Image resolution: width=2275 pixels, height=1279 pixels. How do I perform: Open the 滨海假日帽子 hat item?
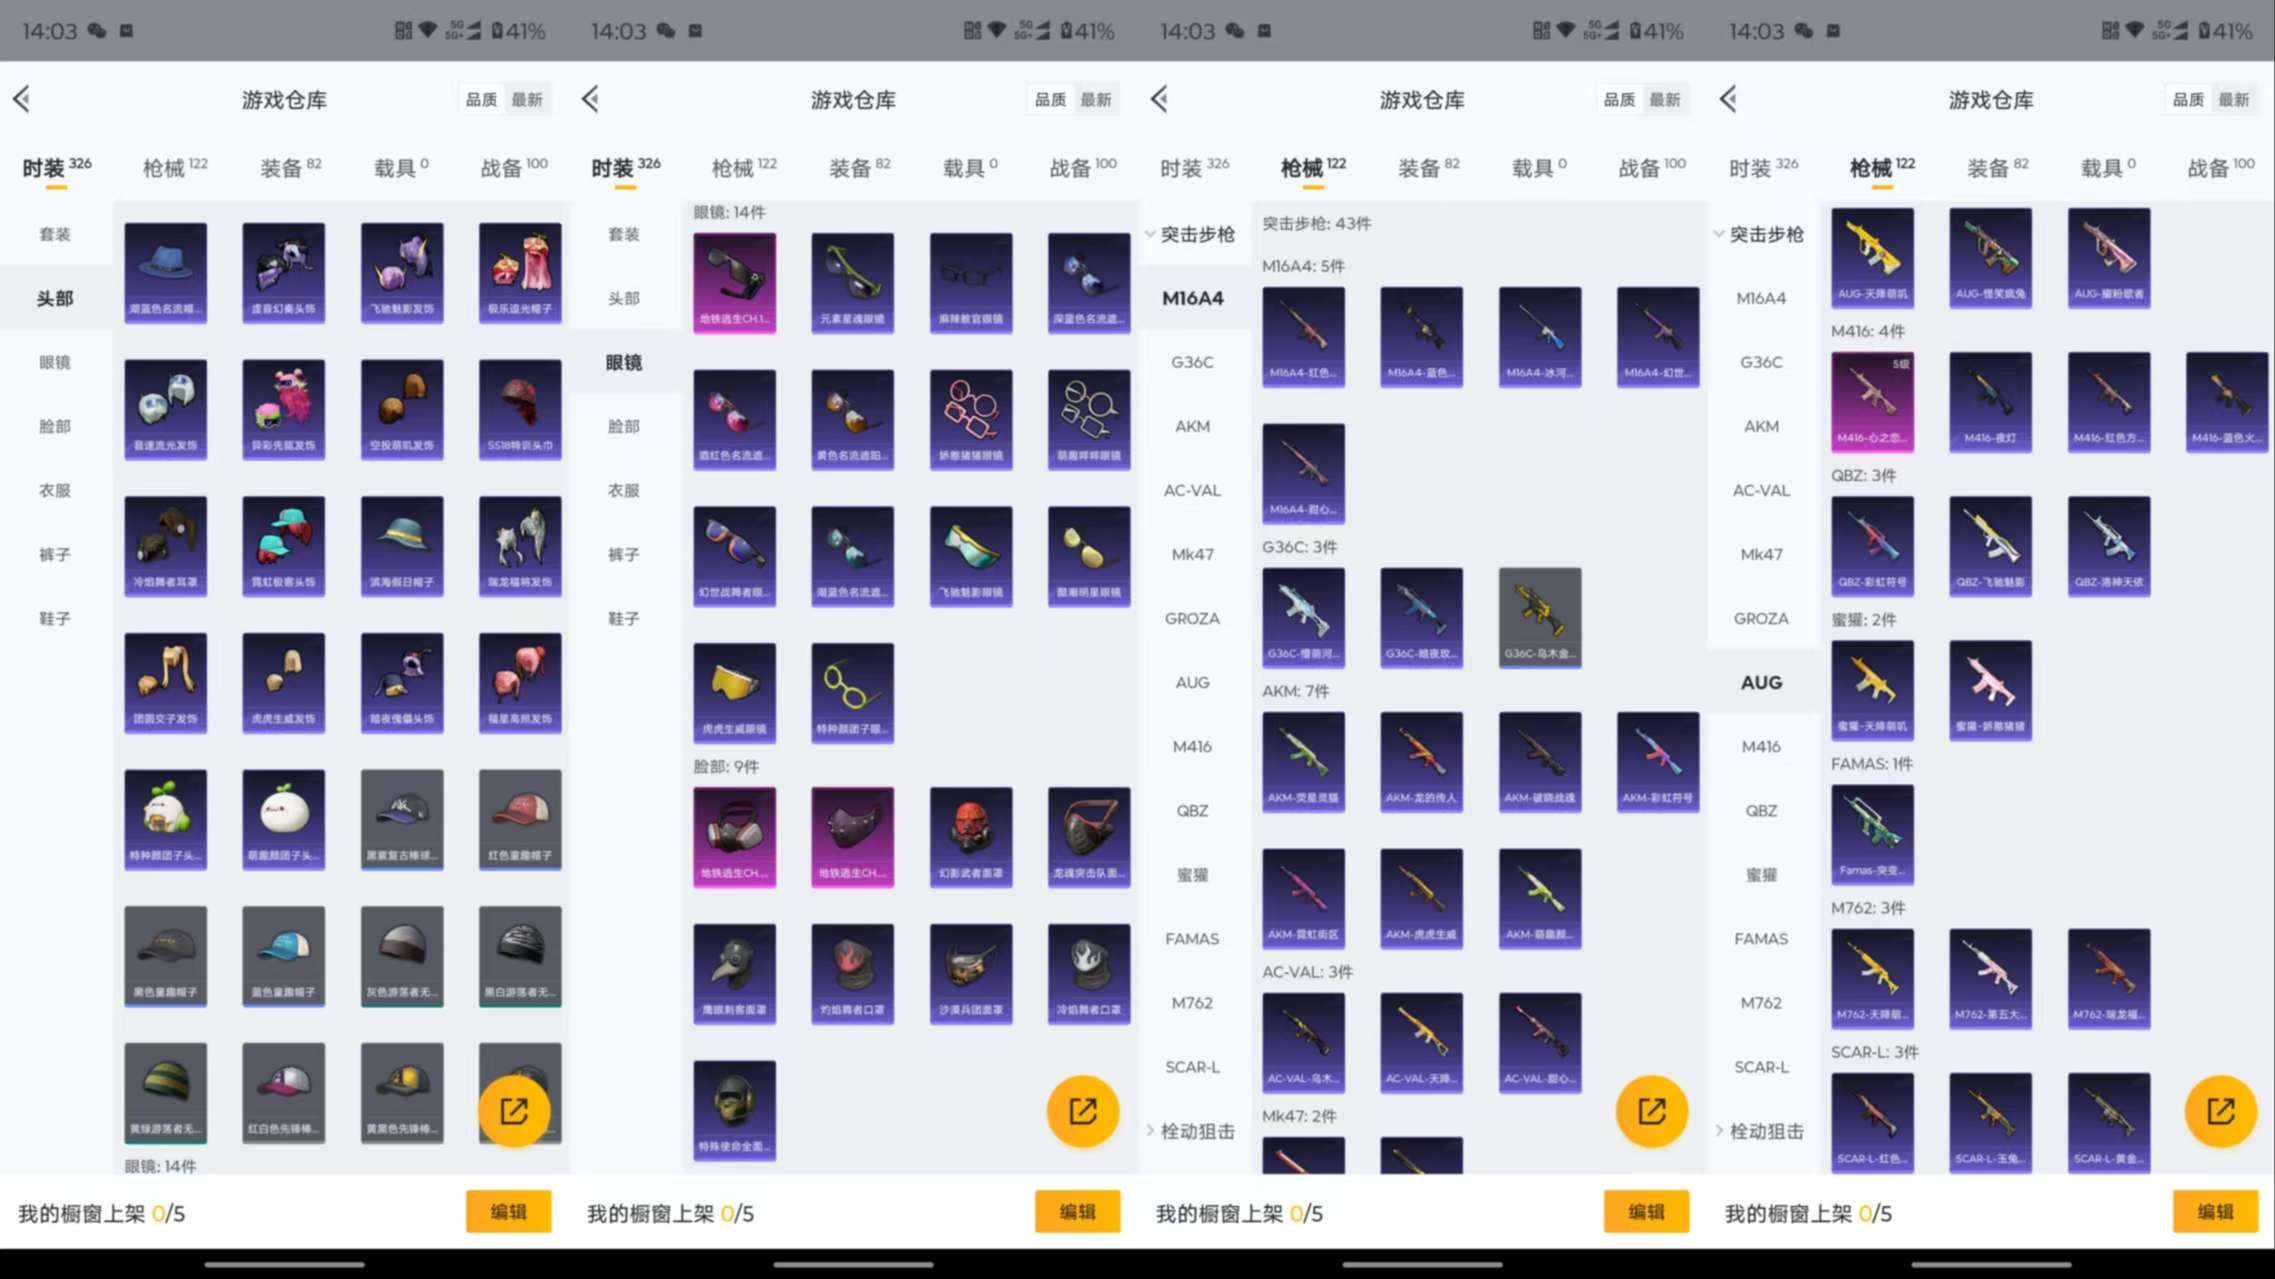(402, 546)
